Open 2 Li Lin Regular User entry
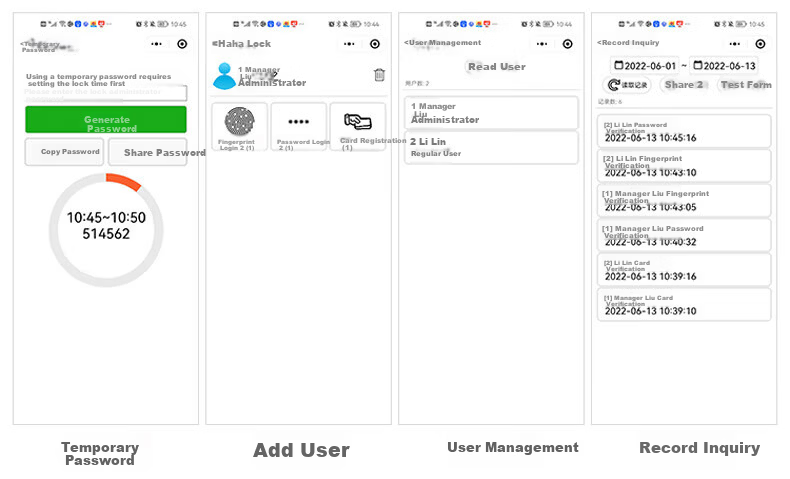The width and height of the screenshot is (790, 479). pyautogui.click(x=491, y=148)
